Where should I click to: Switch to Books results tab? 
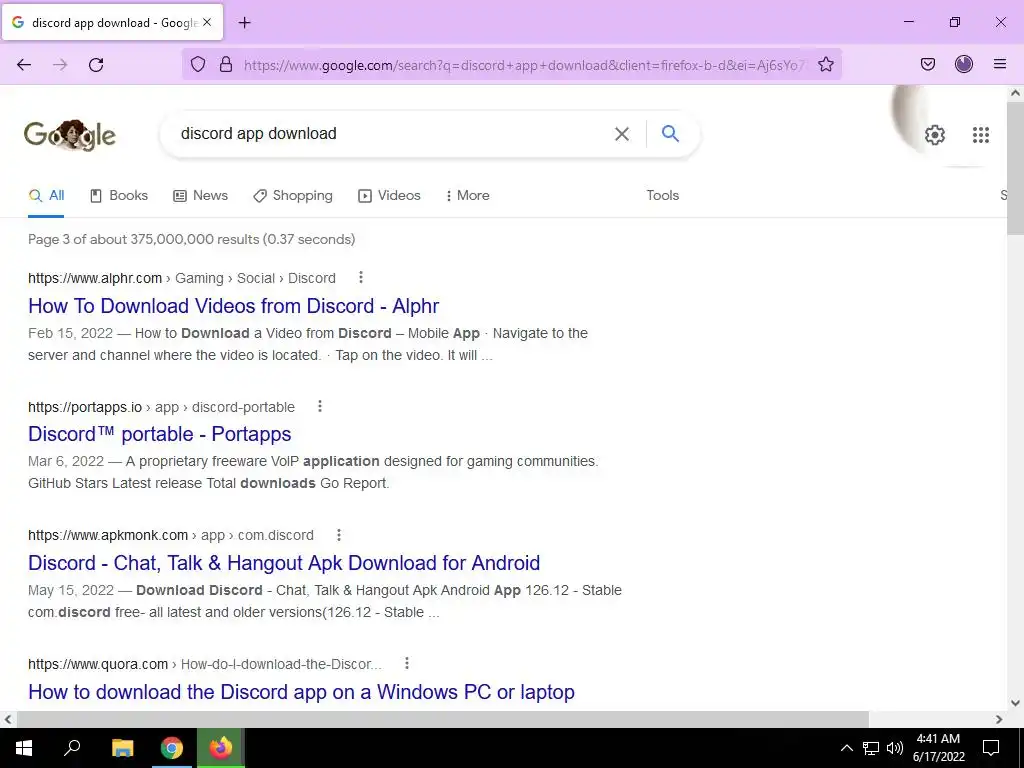point(119,195)
